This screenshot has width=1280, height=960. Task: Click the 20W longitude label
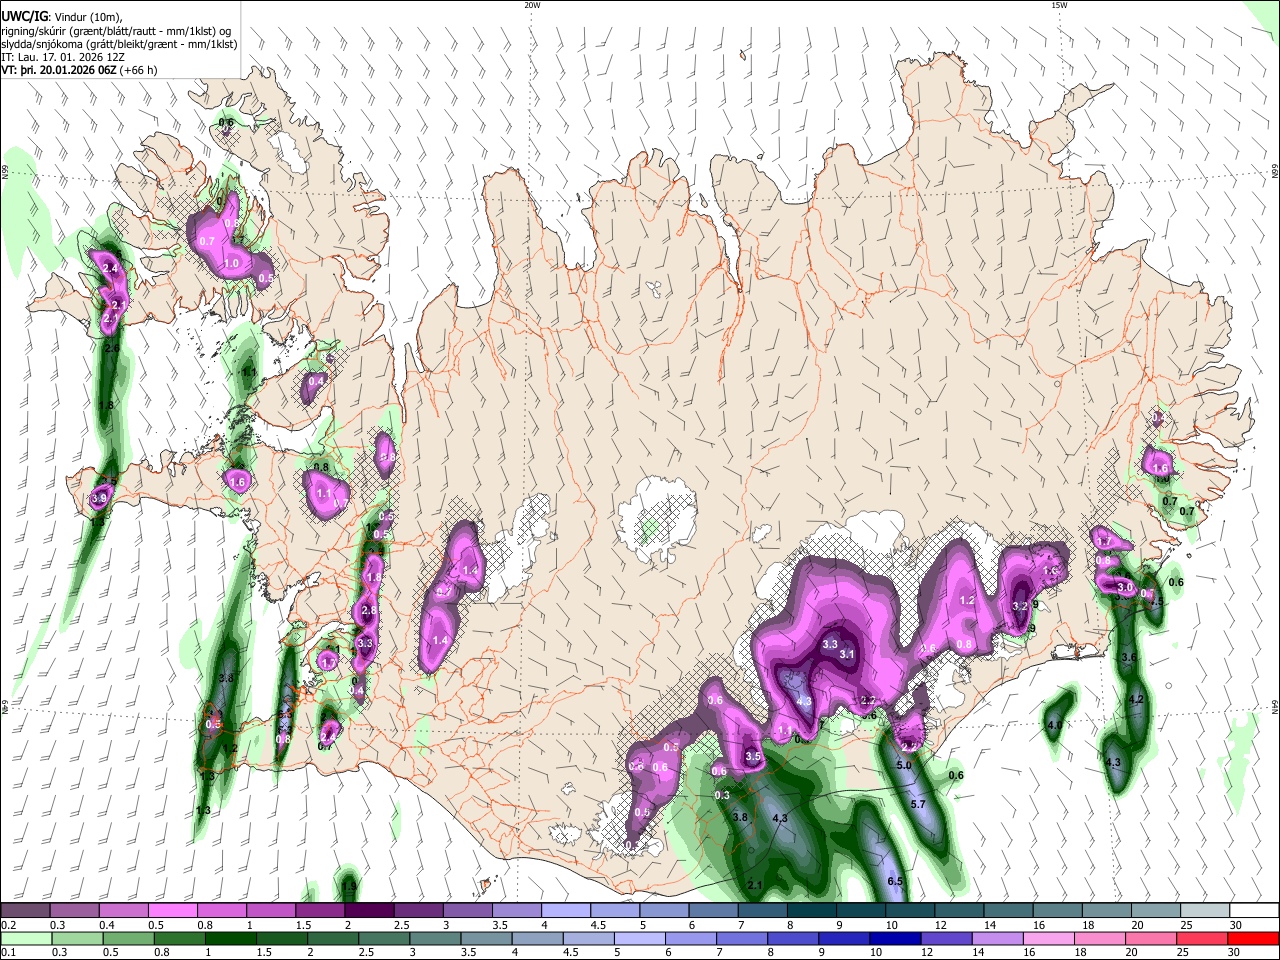[x=532, y=5]
